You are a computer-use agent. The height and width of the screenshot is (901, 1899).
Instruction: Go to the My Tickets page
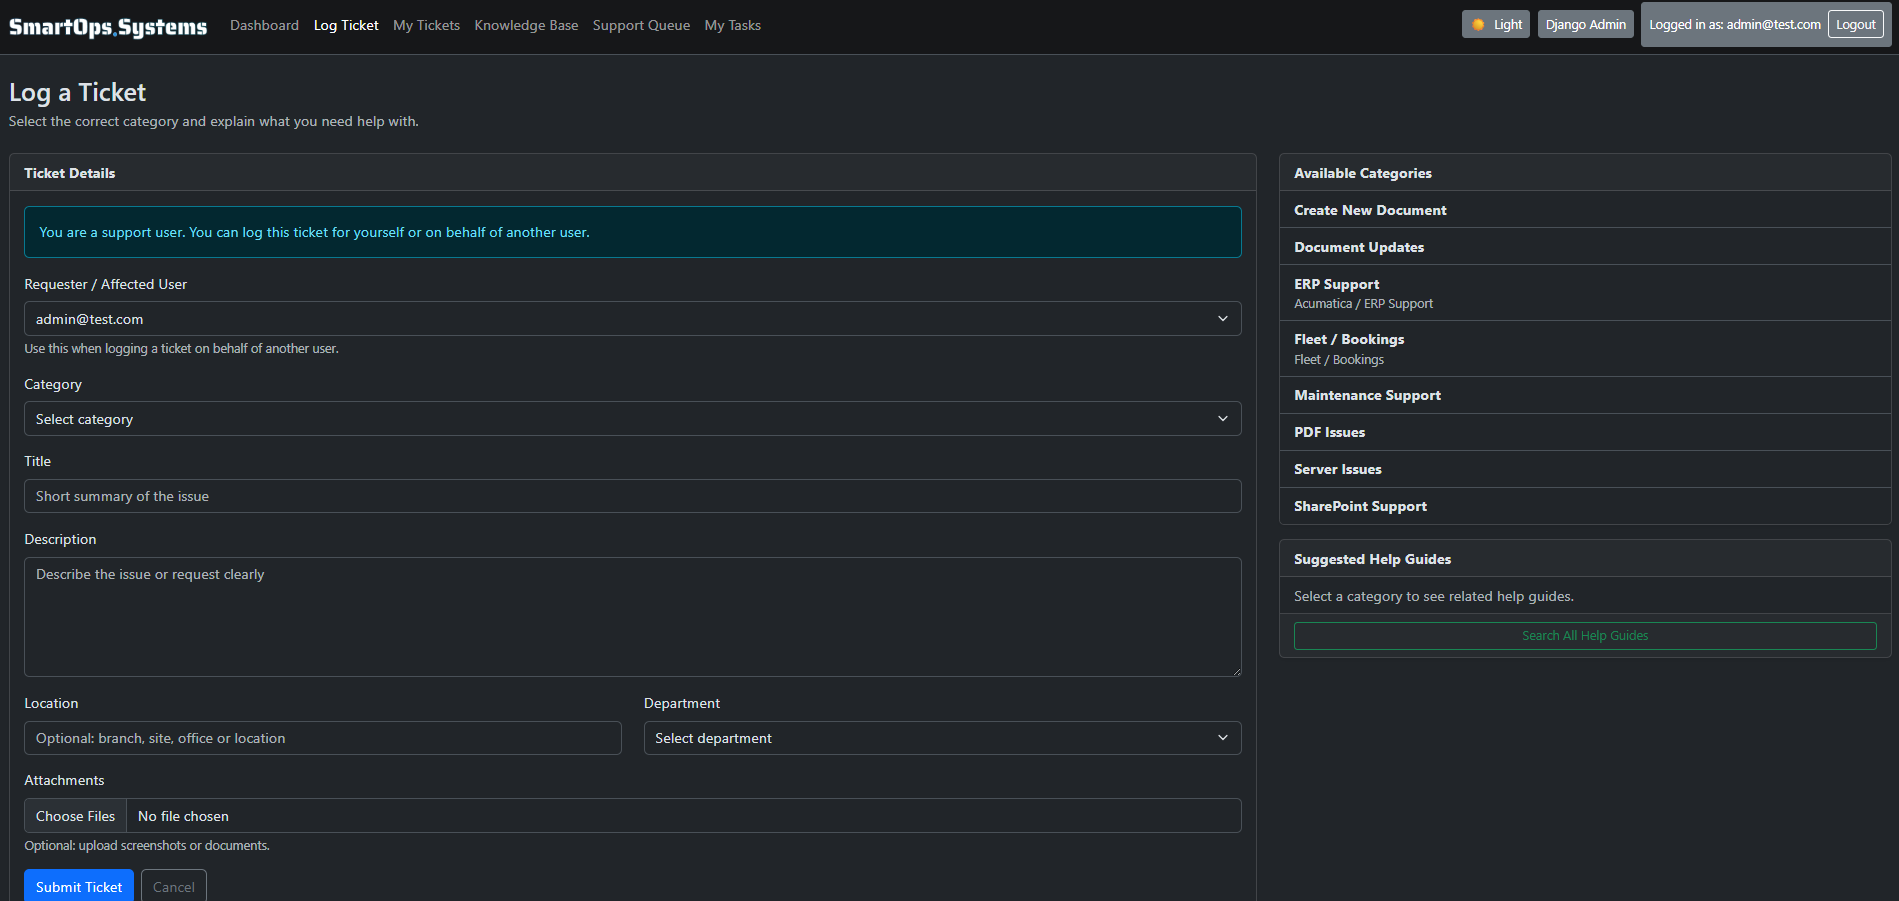426,25
